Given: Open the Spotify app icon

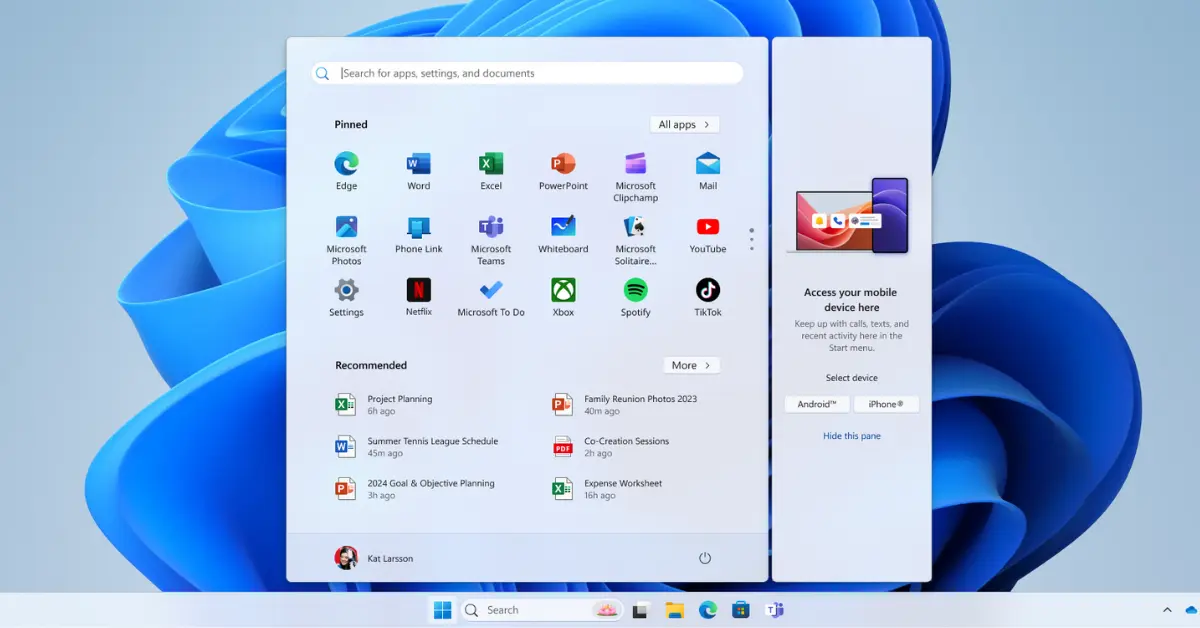Looking at the screenshot, I should point(635,291).
